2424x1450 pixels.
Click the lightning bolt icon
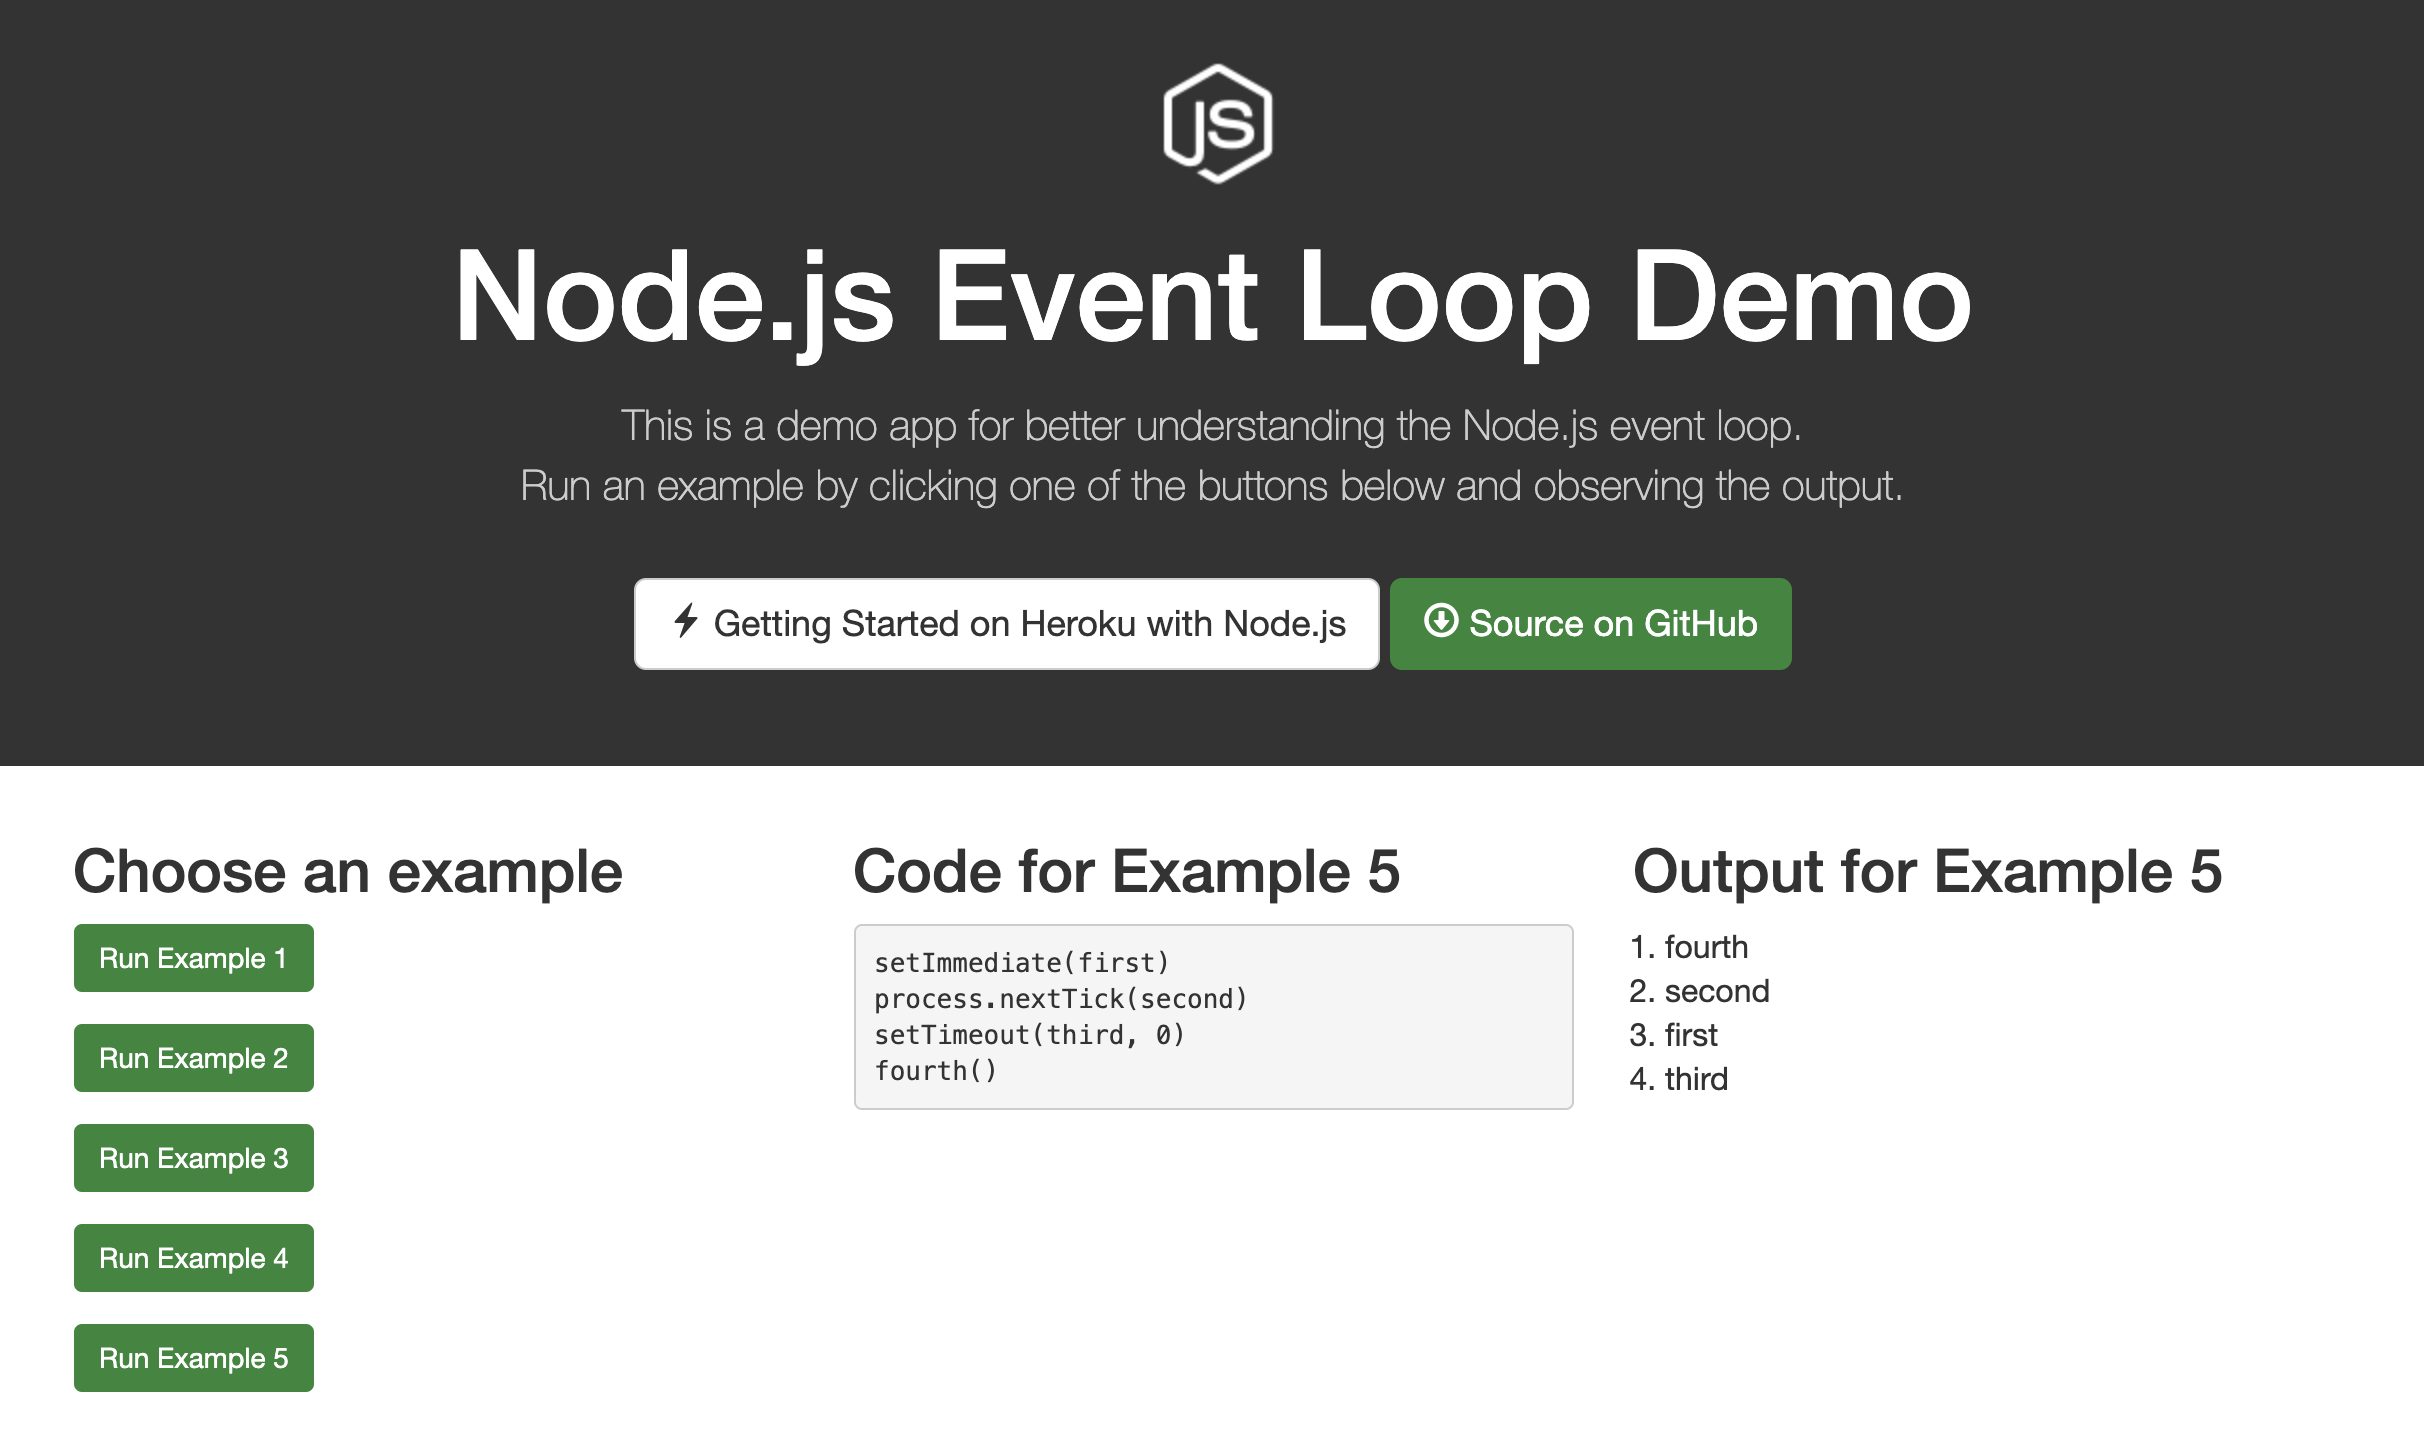click(x=685, y=621)
